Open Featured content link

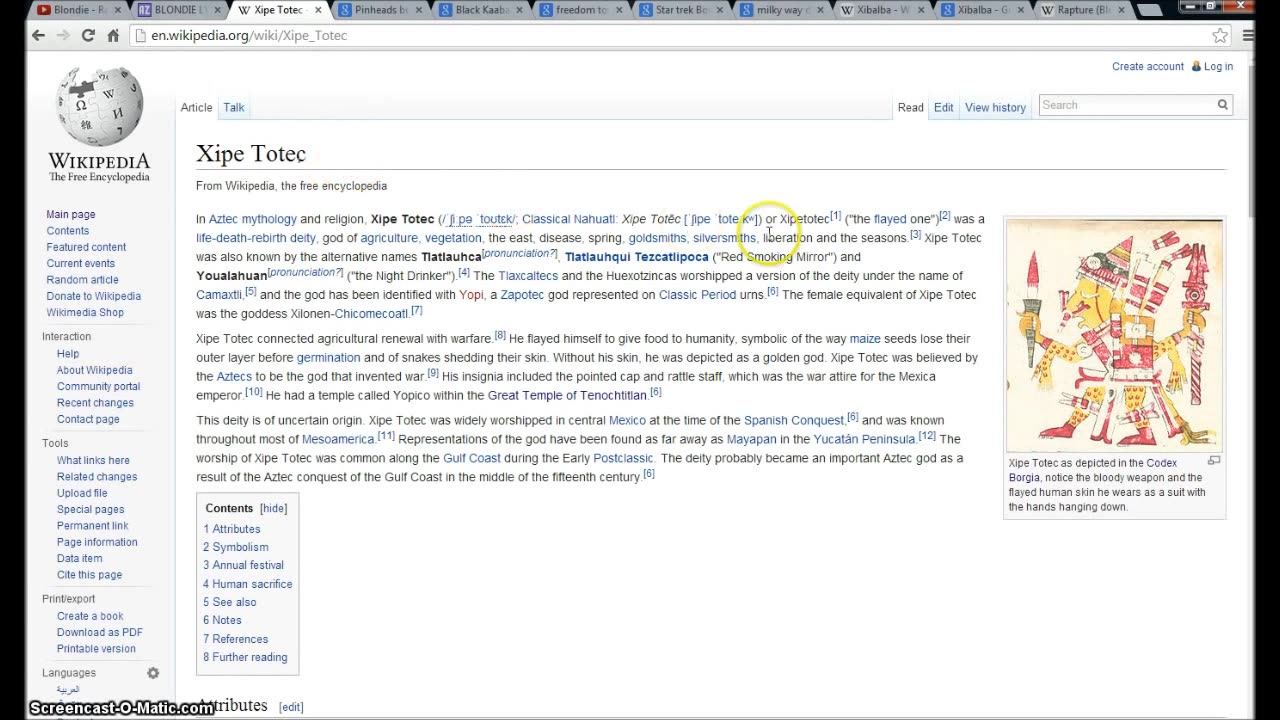point(86,247)
